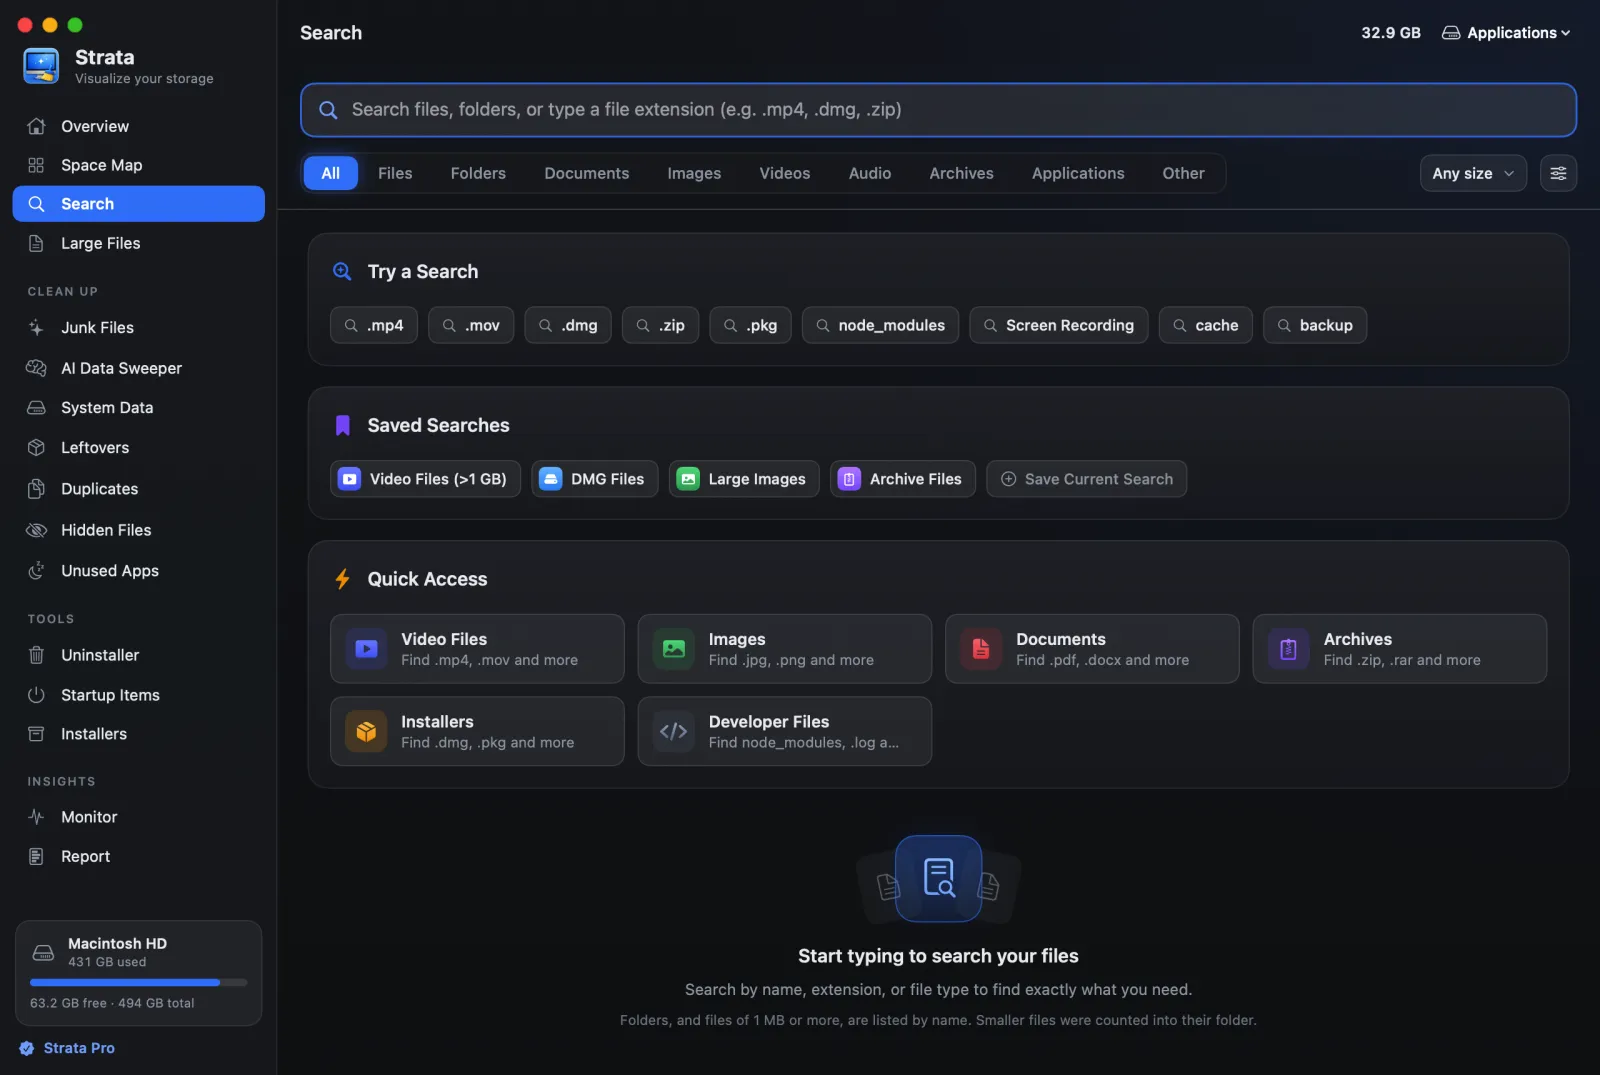This screenshot has width=1600, height=1075.
Task: Go to the Space Map view
Action: [138, 165]
